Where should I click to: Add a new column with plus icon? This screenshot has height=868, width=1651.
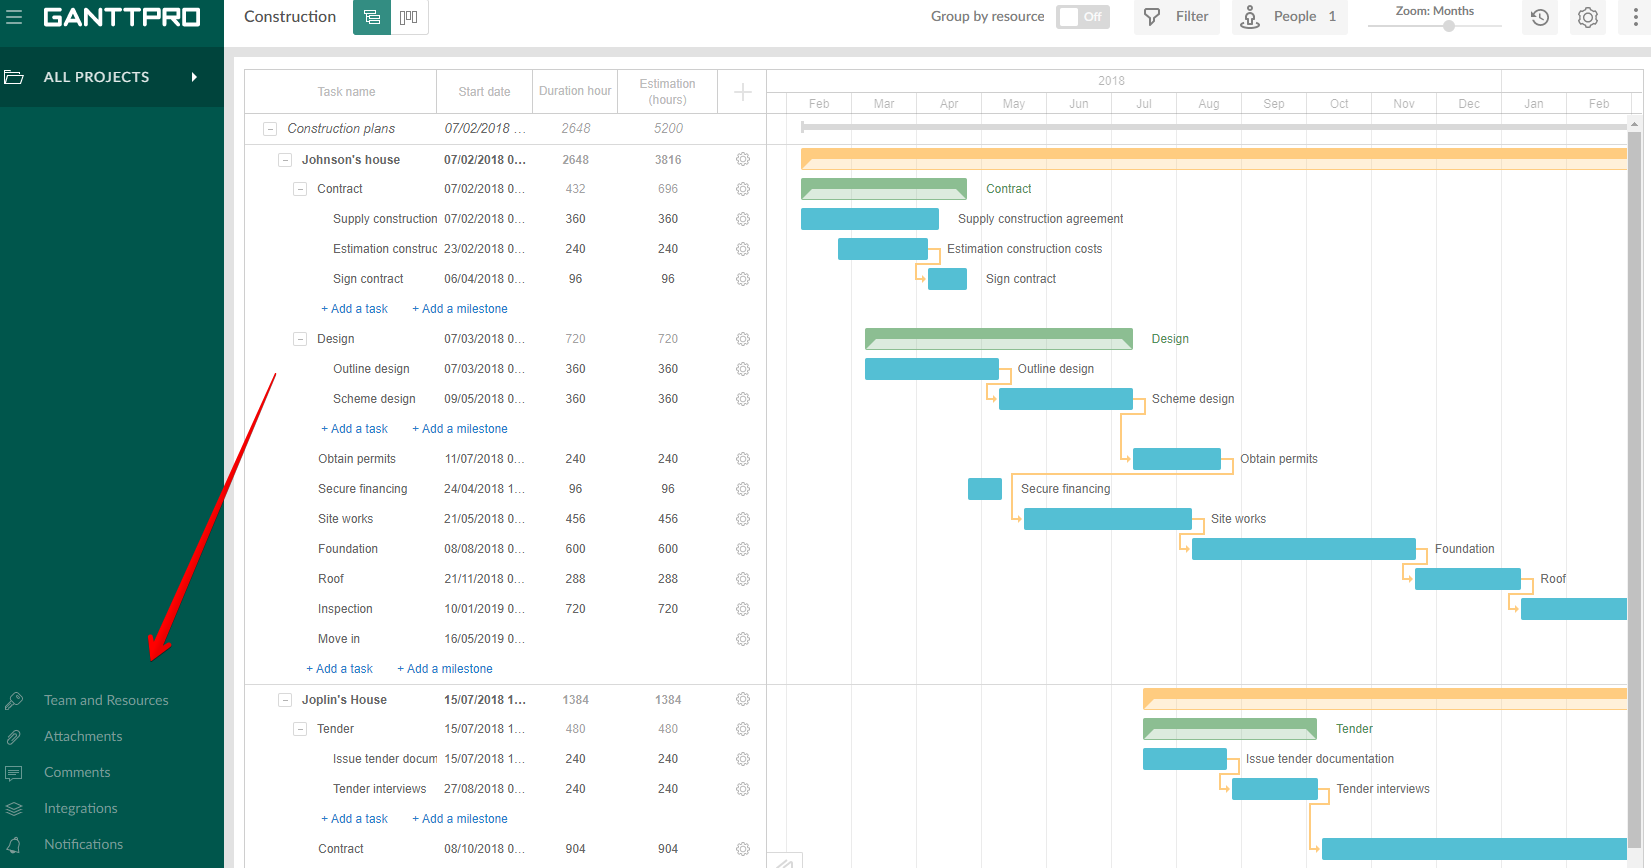742,92
